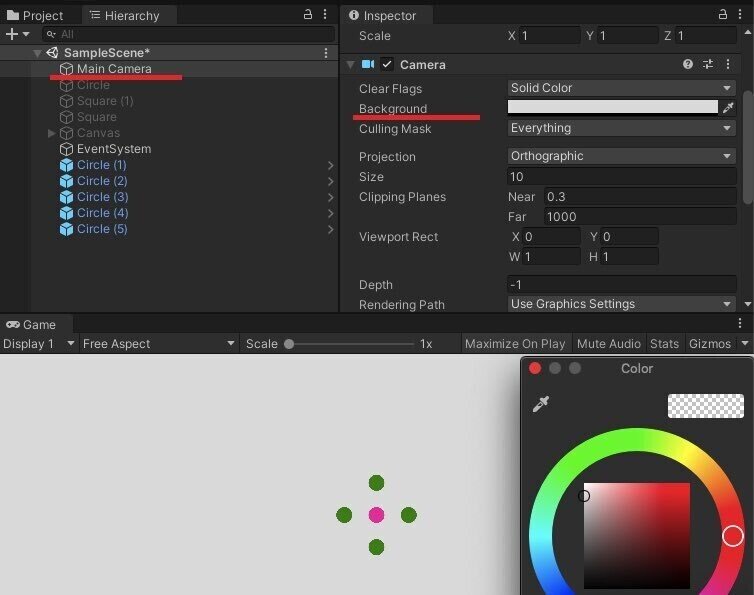Screen dimensions: 754x595
Task: Switch to the Project tab
Action: (x=35, y=15)
